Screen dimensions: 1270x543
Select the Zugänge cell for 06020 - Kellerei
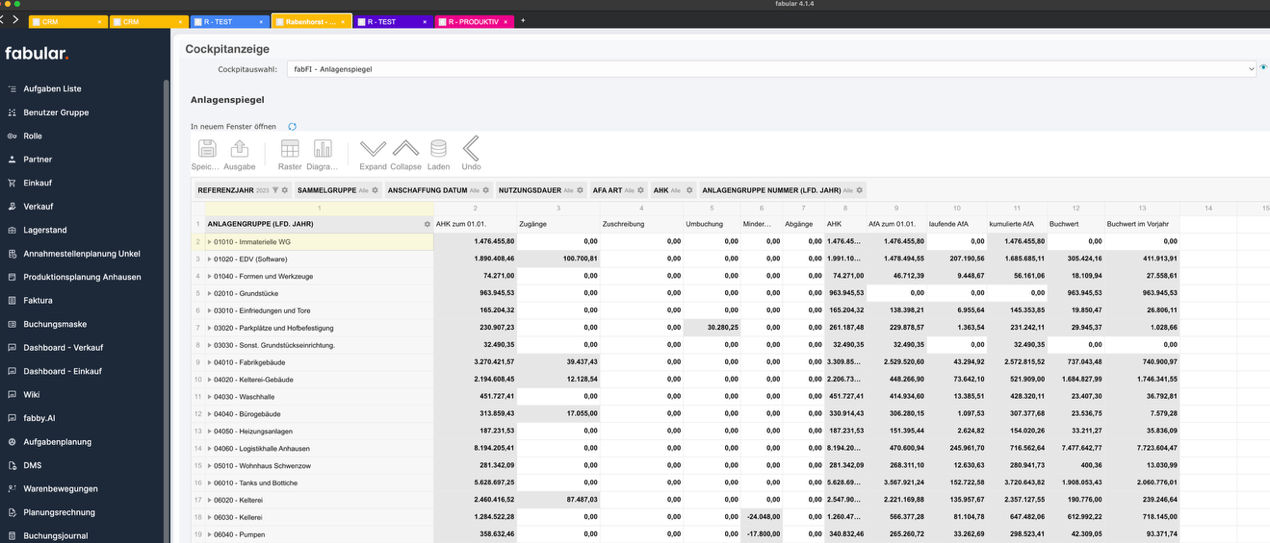pos(558,499)
